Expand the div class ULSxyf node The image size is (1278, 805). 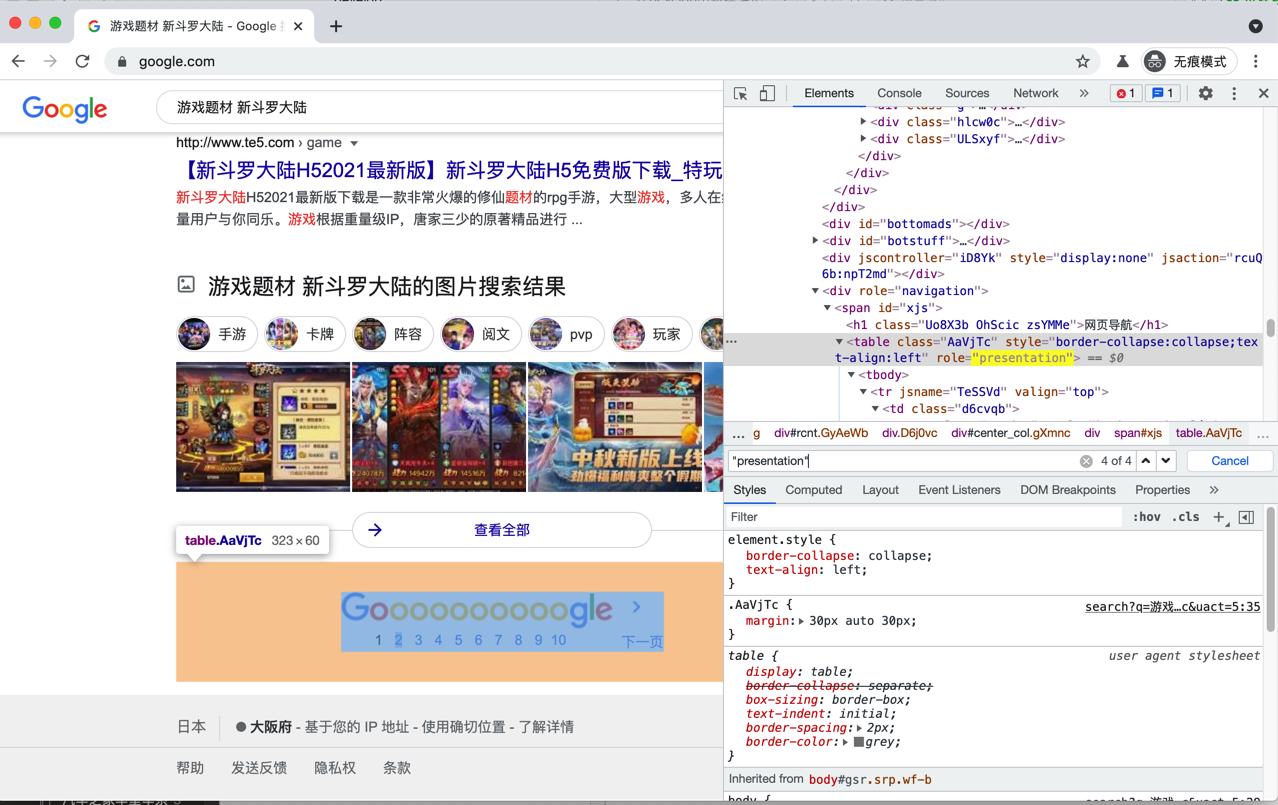pyautogui.click(x=863, y=139)
